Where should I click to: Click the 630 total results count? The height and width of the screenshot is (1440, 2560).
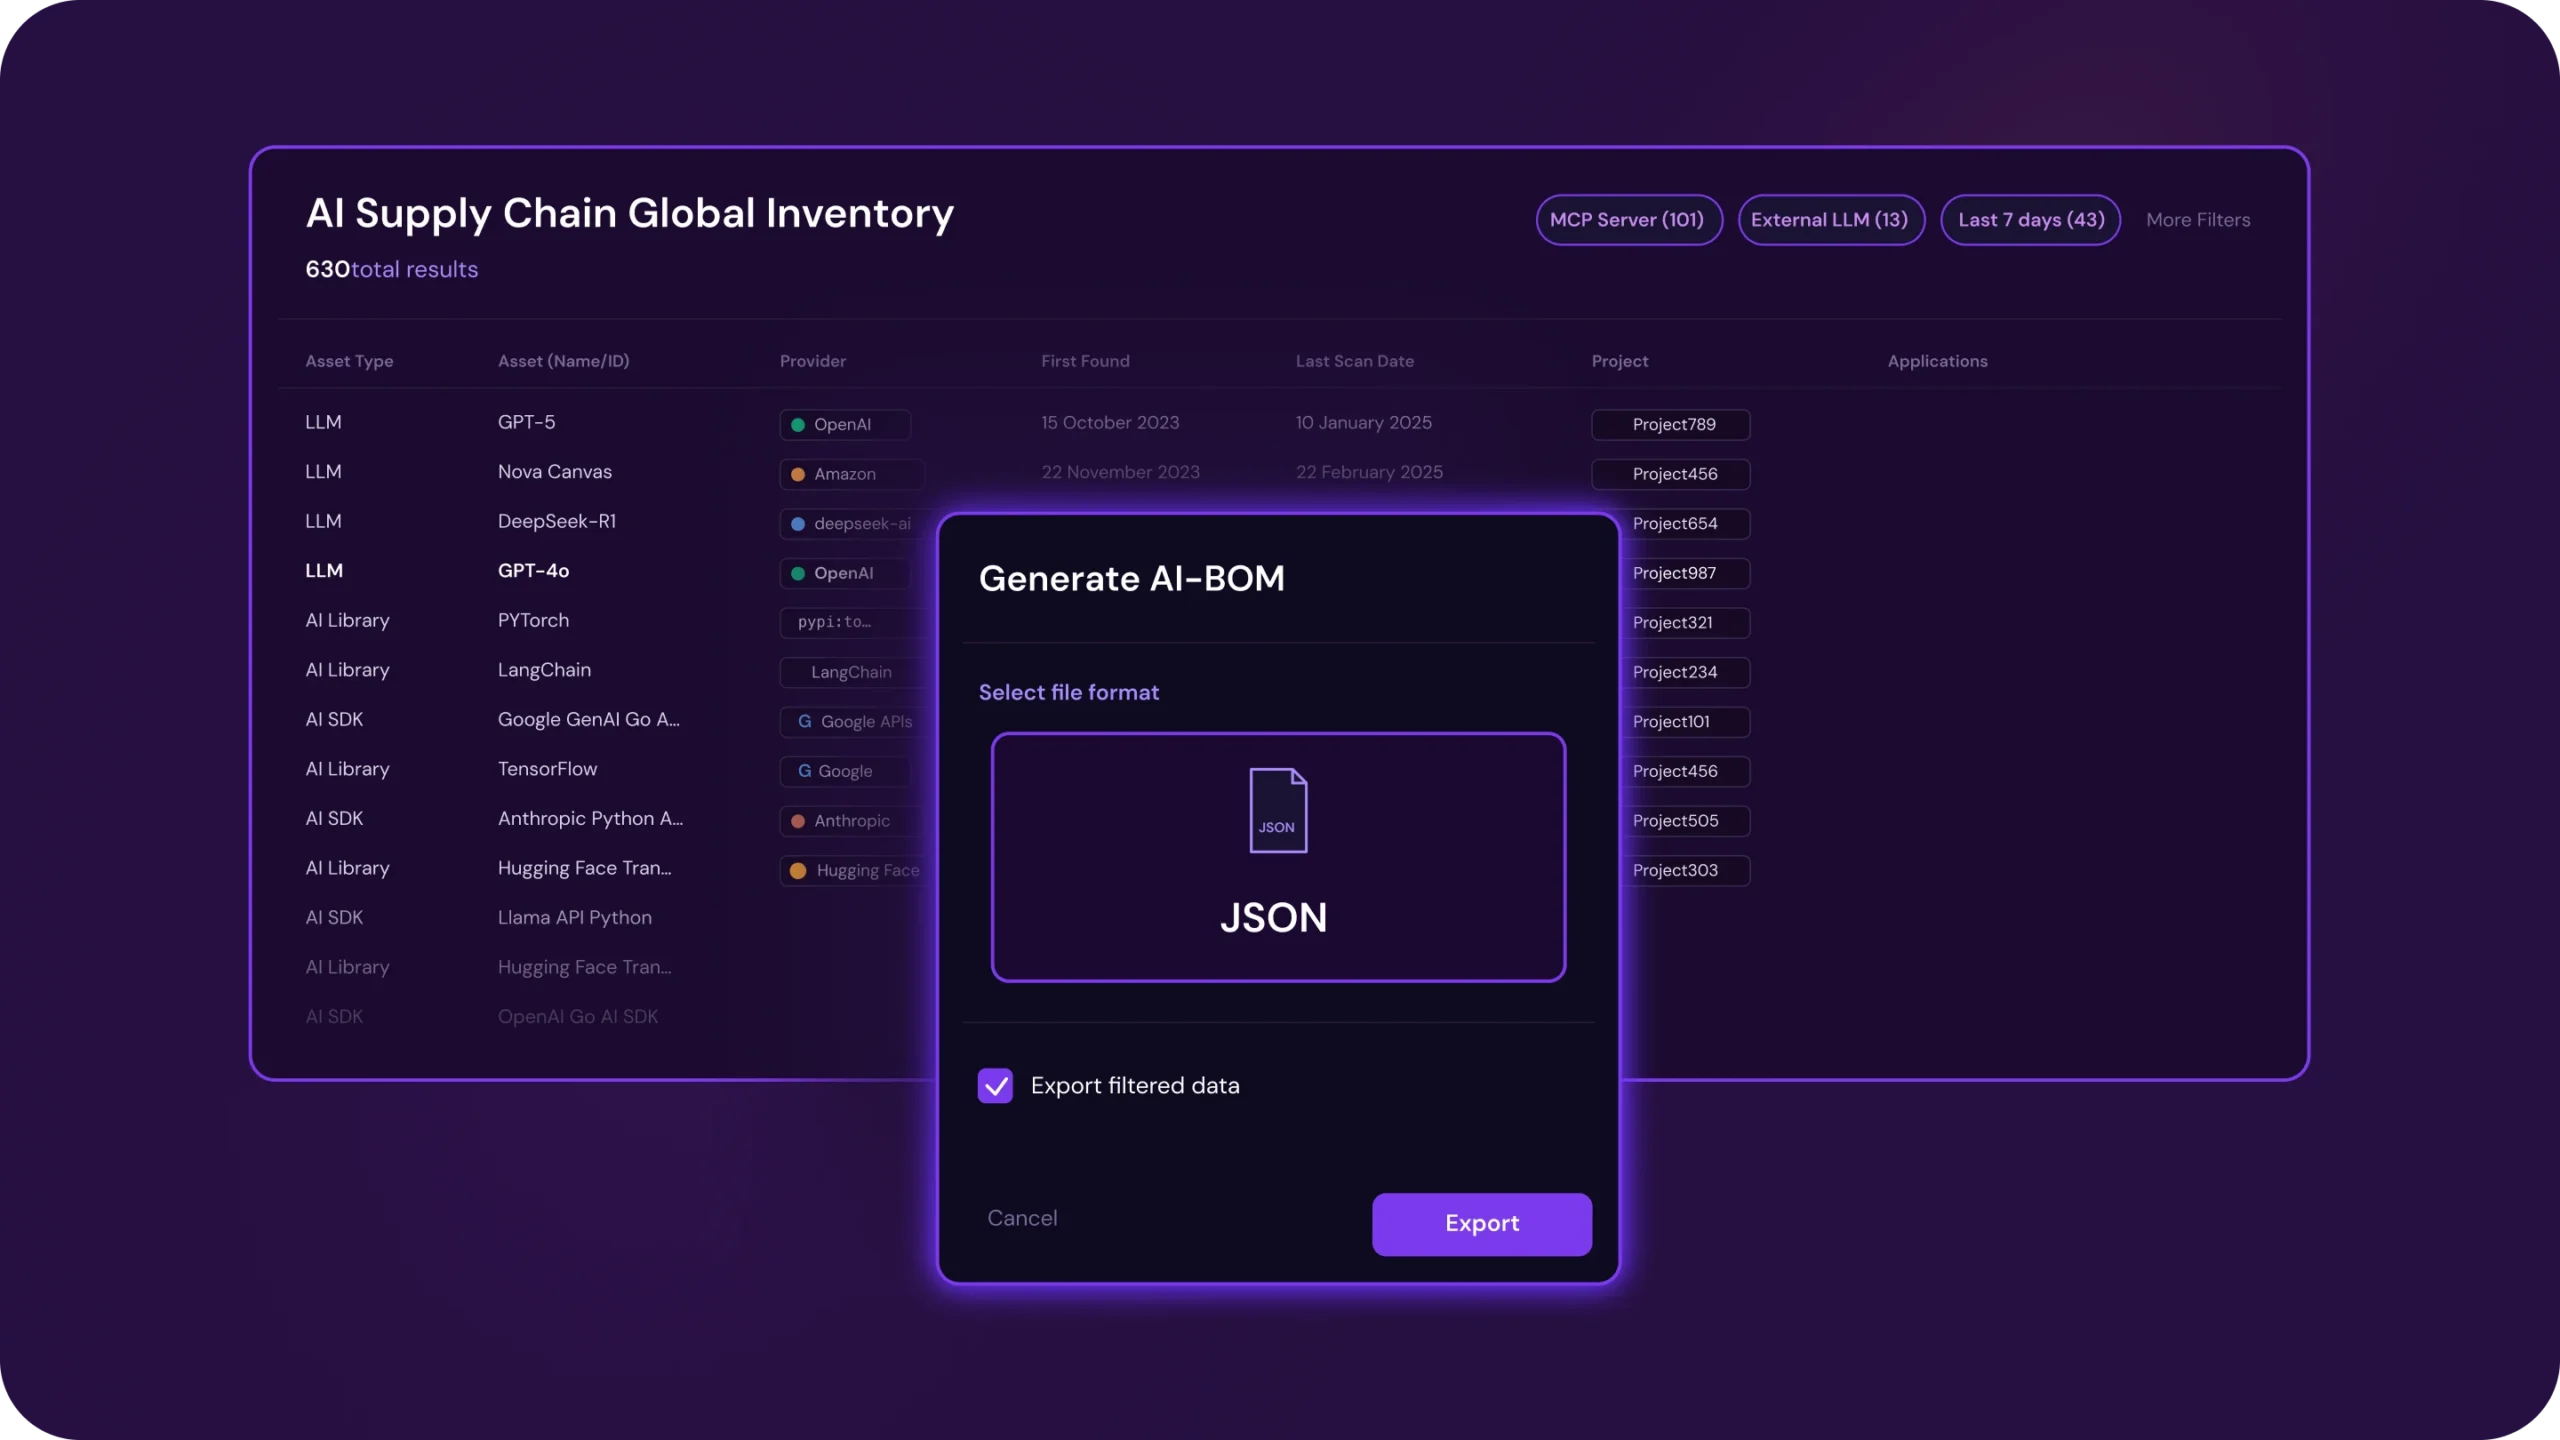pos(392,269)
